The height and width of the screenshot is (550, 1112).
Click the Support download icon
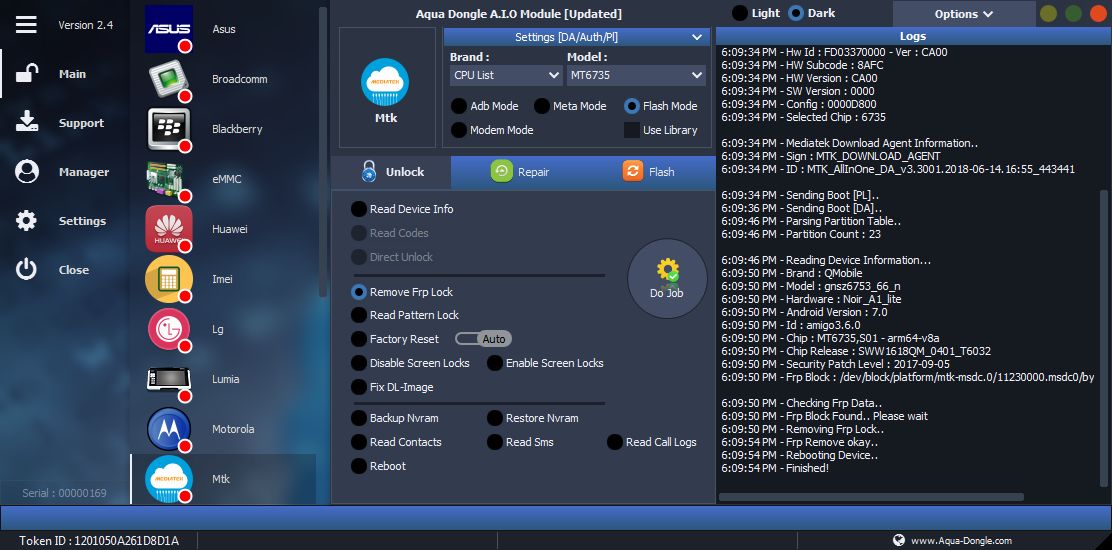point(27,123)
